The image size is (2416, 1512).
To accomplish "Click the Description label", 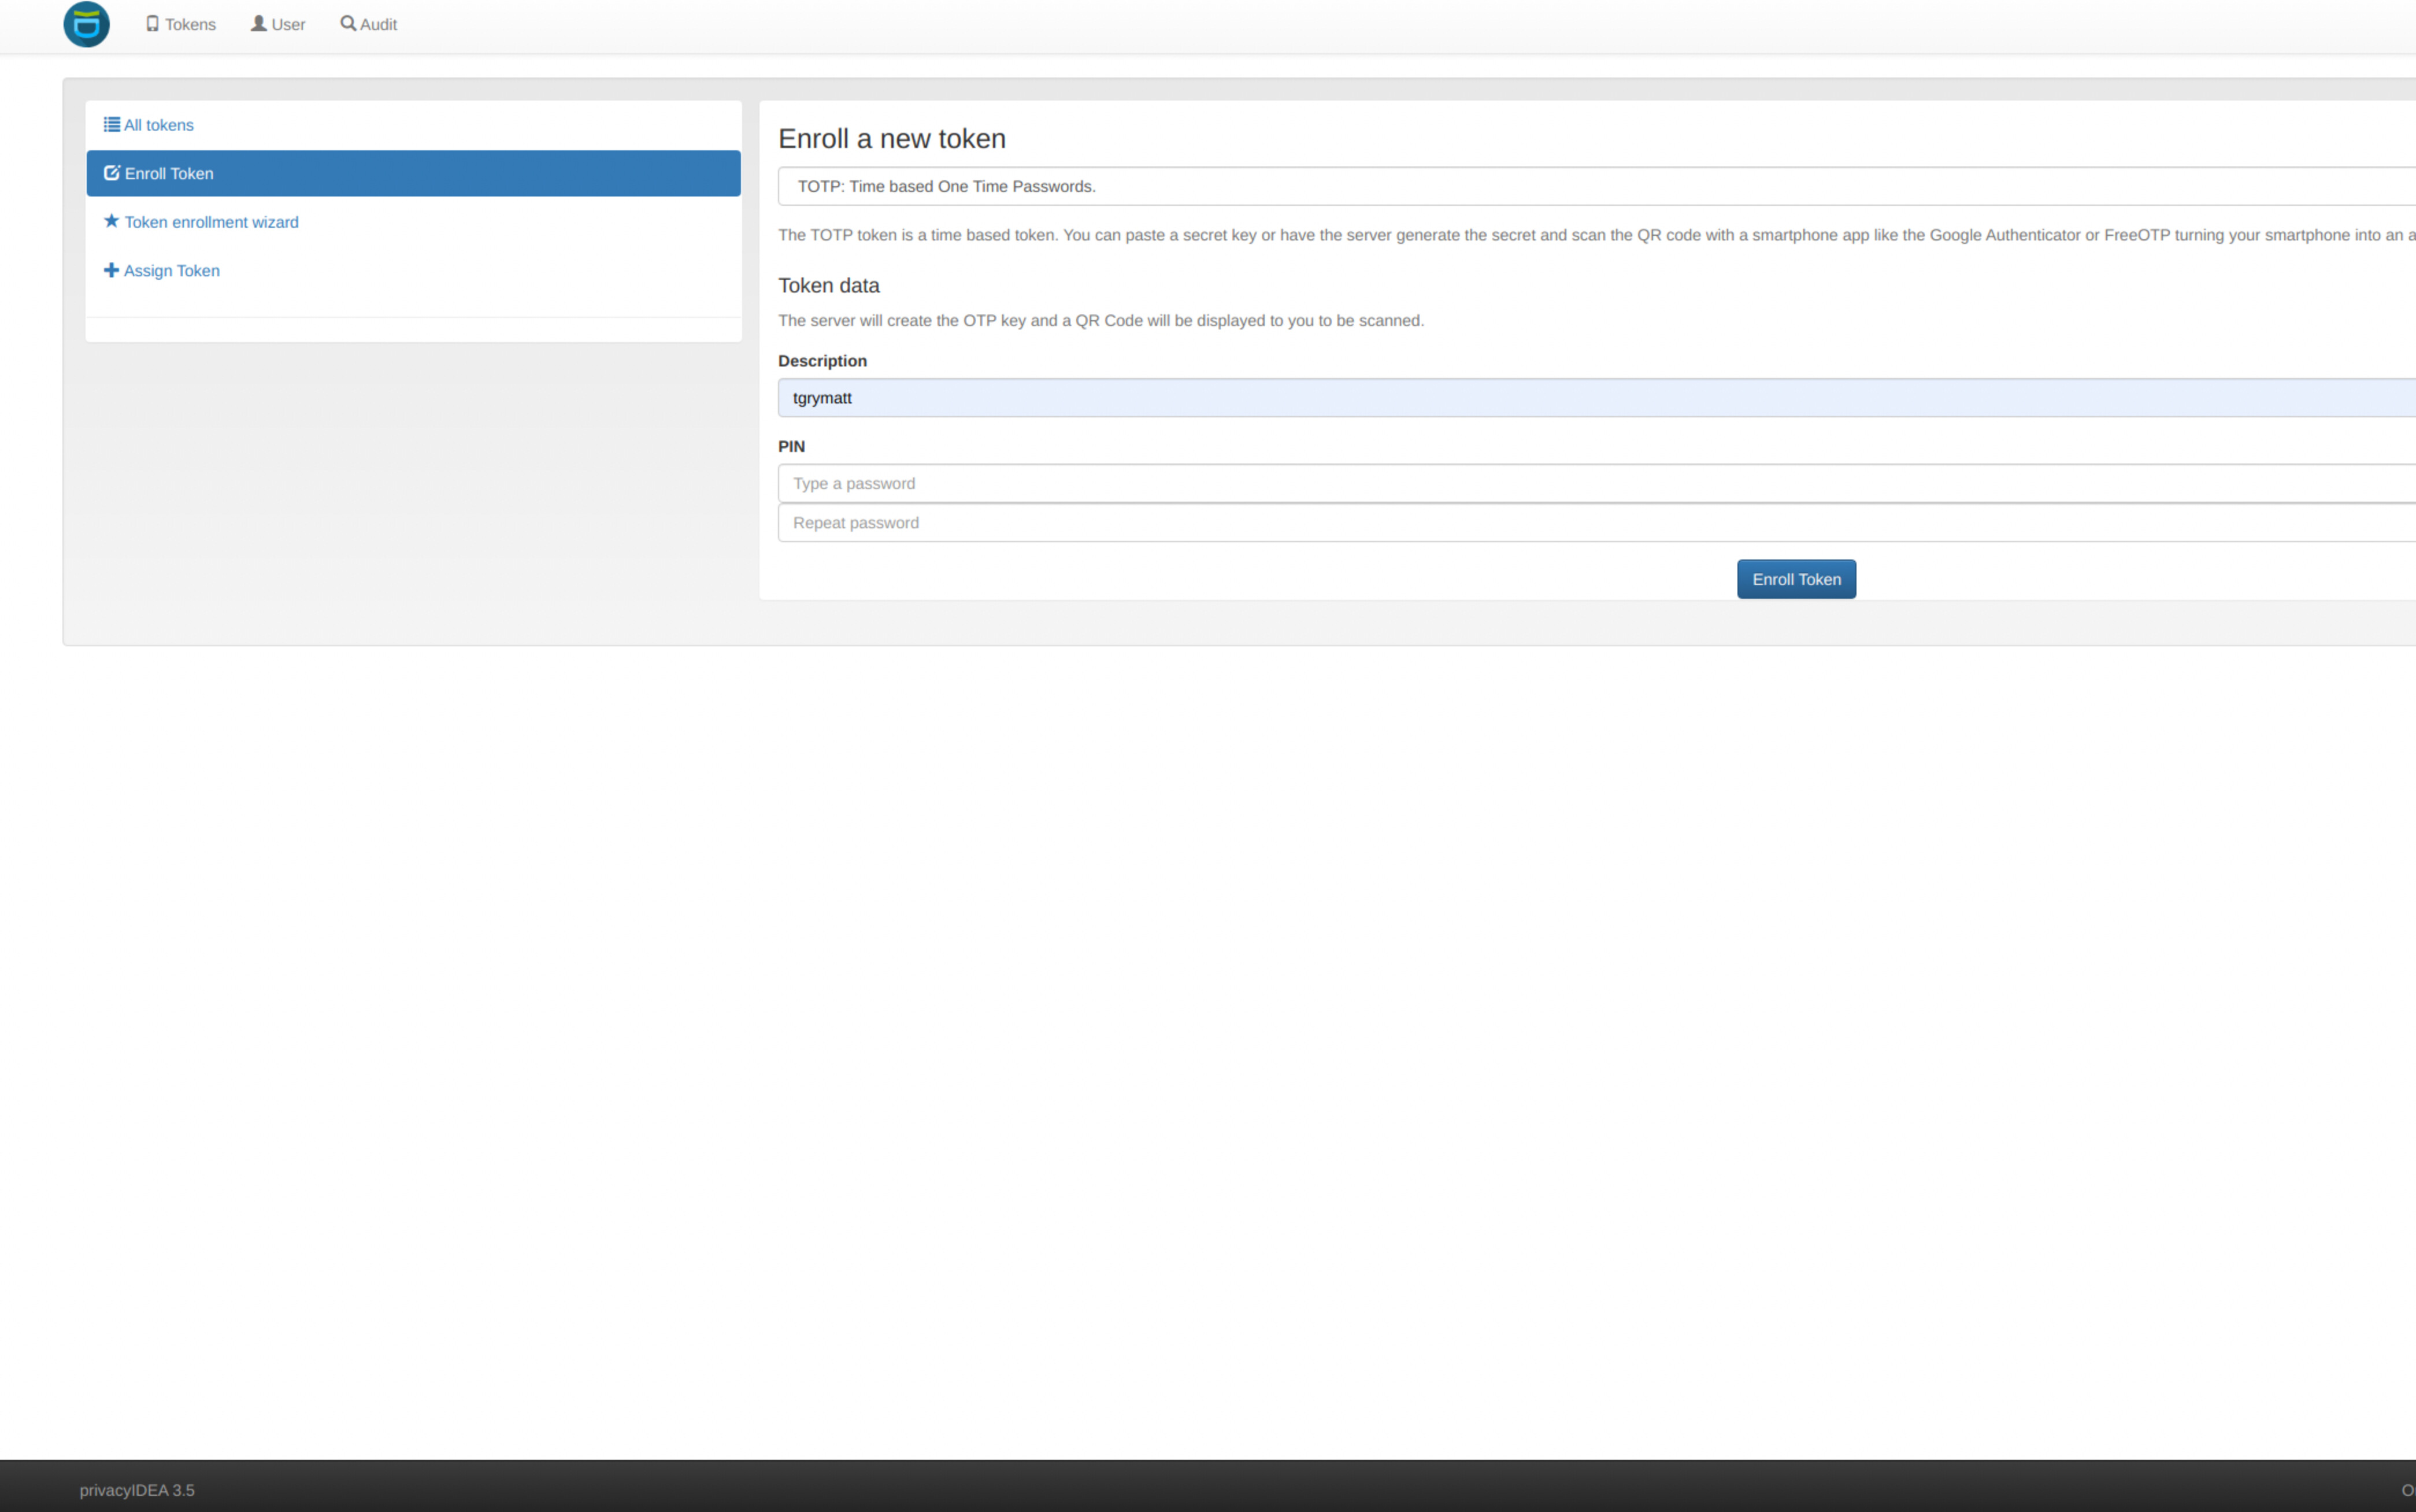I will coord(822,361).
